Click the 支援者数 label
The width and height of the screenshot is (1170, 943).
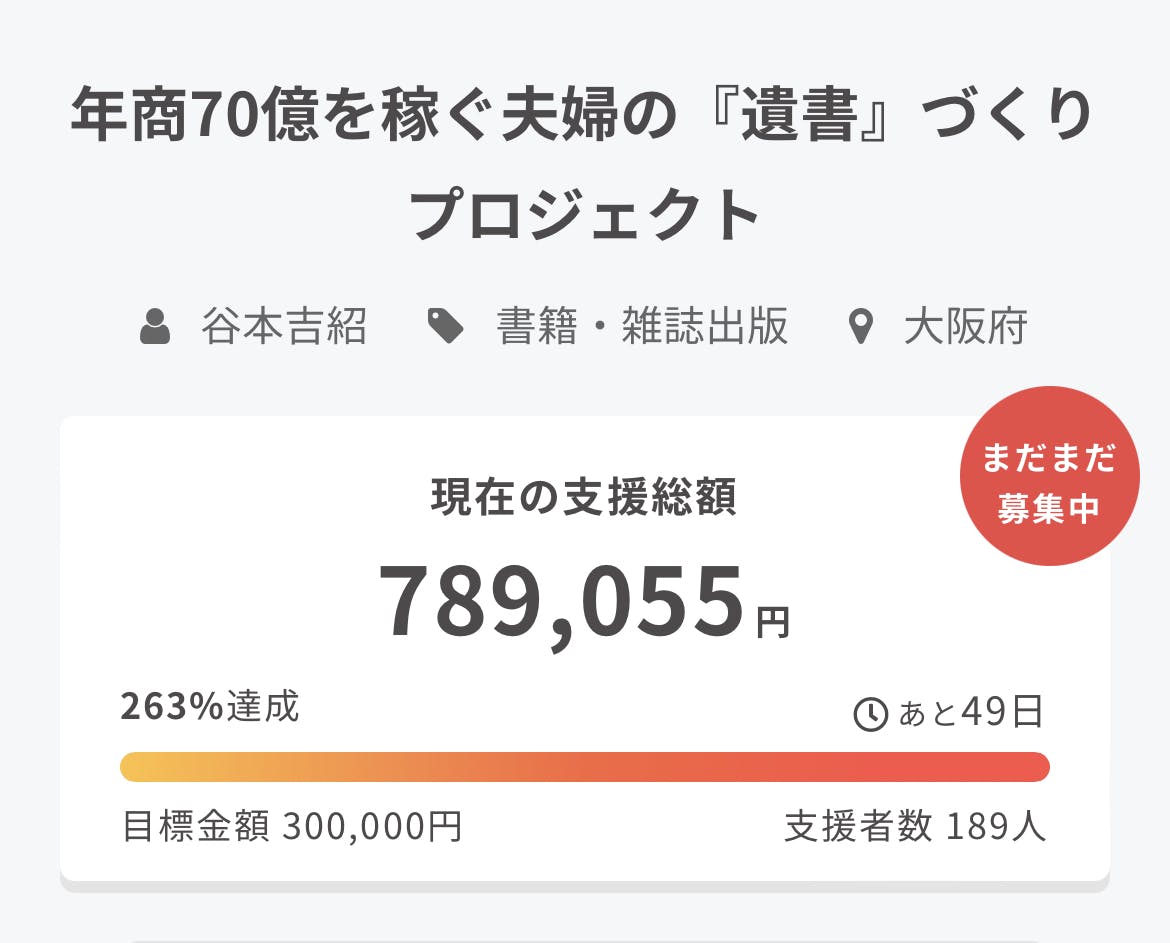[858, 827]
